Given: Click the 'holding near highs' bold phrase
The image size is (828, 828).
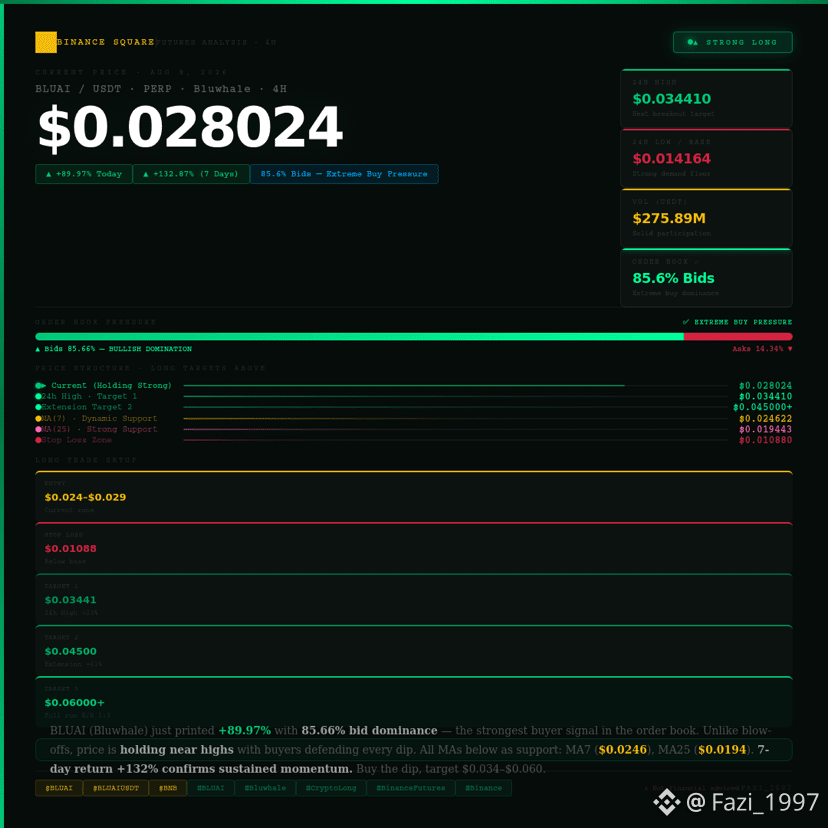Looking at the screenshot, I should (x=176, y=749).
